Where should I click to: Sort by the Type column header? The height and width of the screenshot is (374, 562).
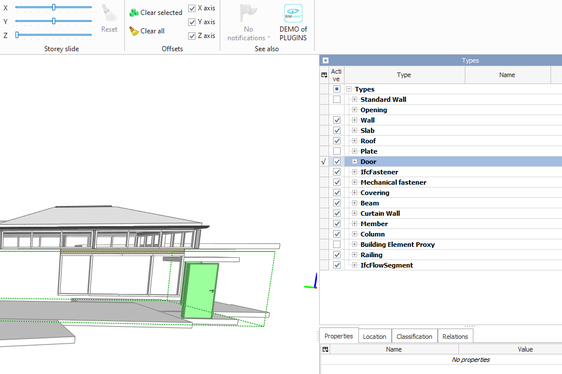click(x=404, y=75)
